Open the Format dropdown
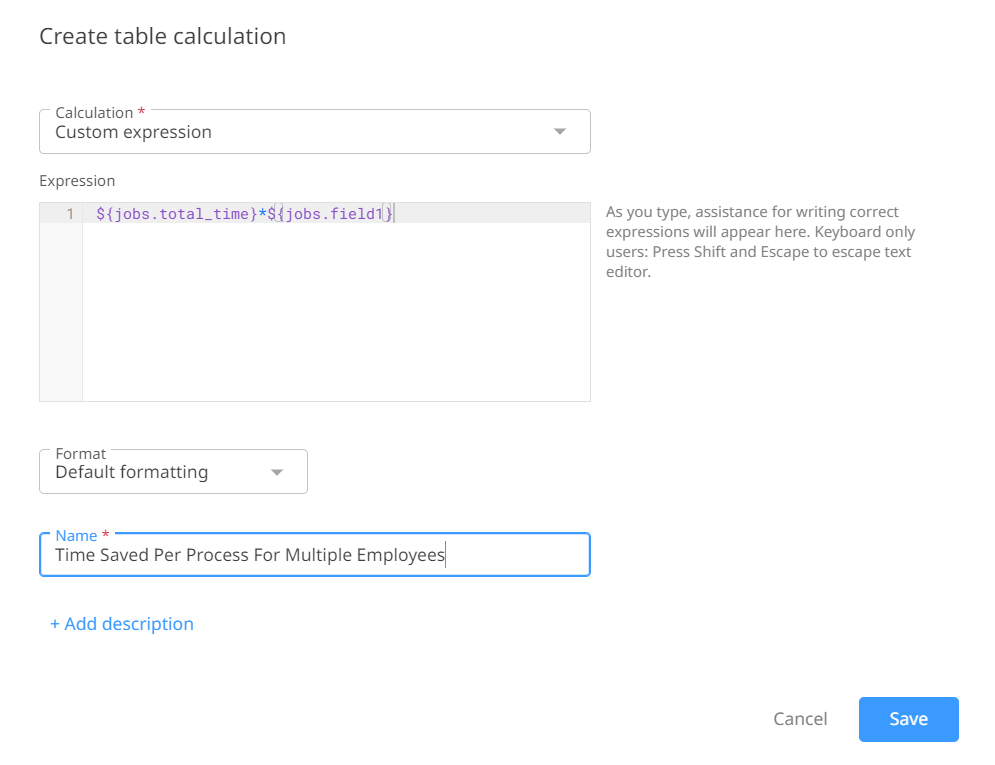 (x=173, y=471)
